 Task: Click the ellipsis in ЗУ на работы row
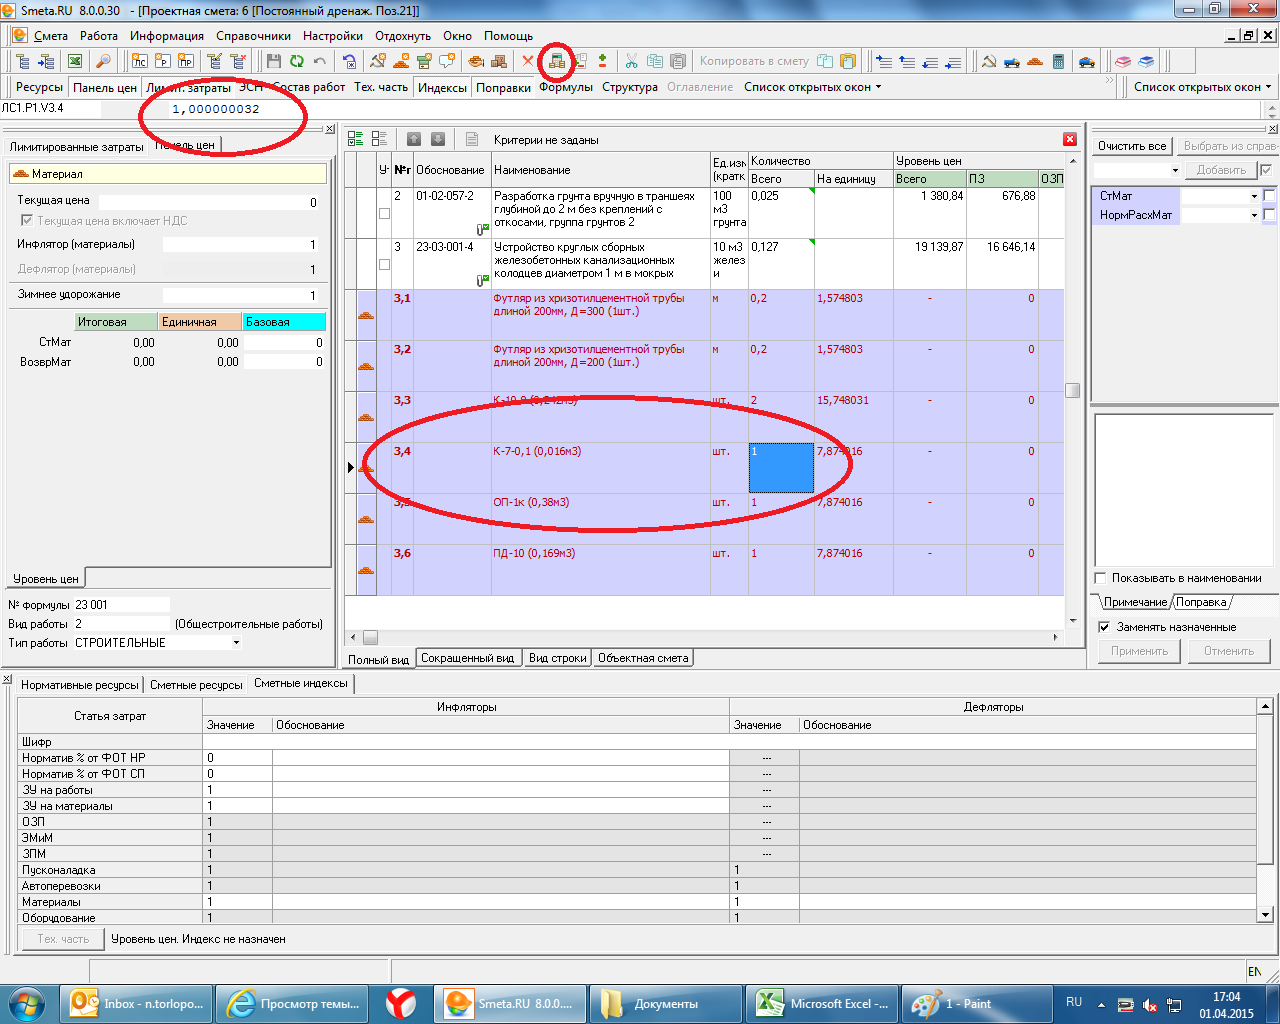click(766, 790)
